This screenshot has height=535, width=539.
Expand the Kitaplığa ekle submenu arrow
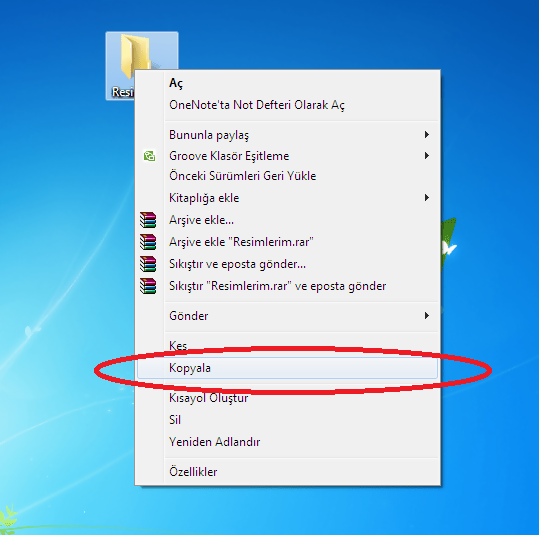427,198
